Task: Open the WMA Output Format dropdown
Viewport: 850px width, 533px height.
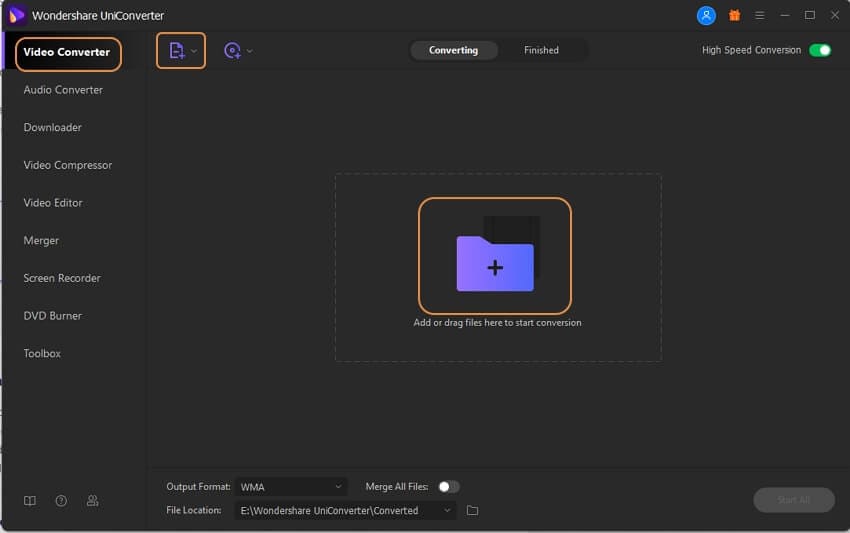Action: (291, 487)
